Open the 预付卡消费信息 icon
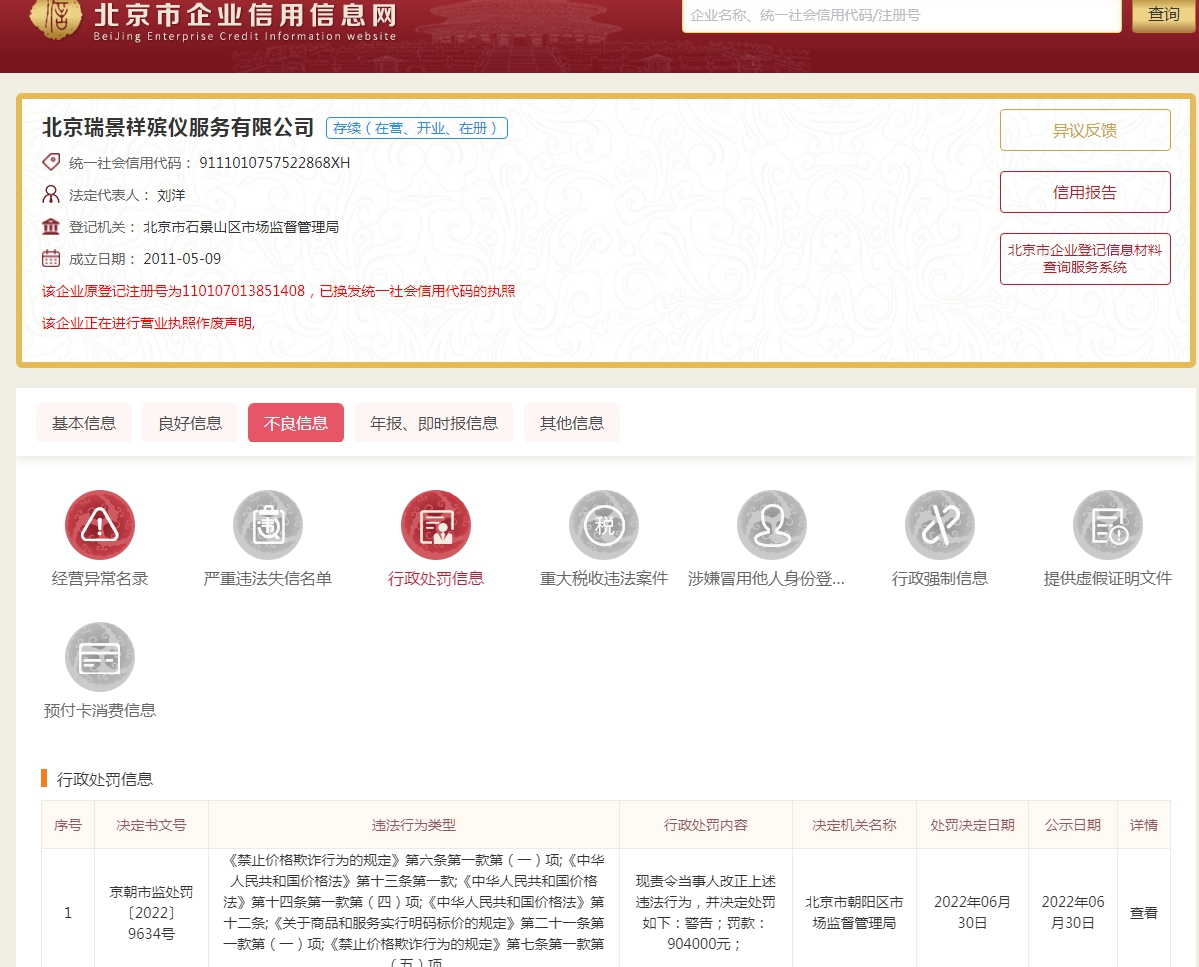The image size is (1199, 967). (99, 656)
